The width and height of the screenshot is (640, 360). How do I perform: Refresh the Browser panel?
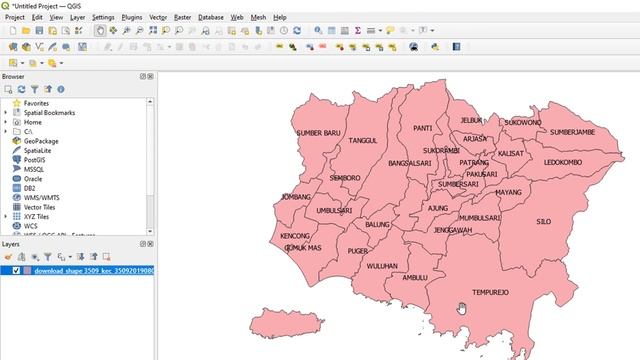(22, 89)
